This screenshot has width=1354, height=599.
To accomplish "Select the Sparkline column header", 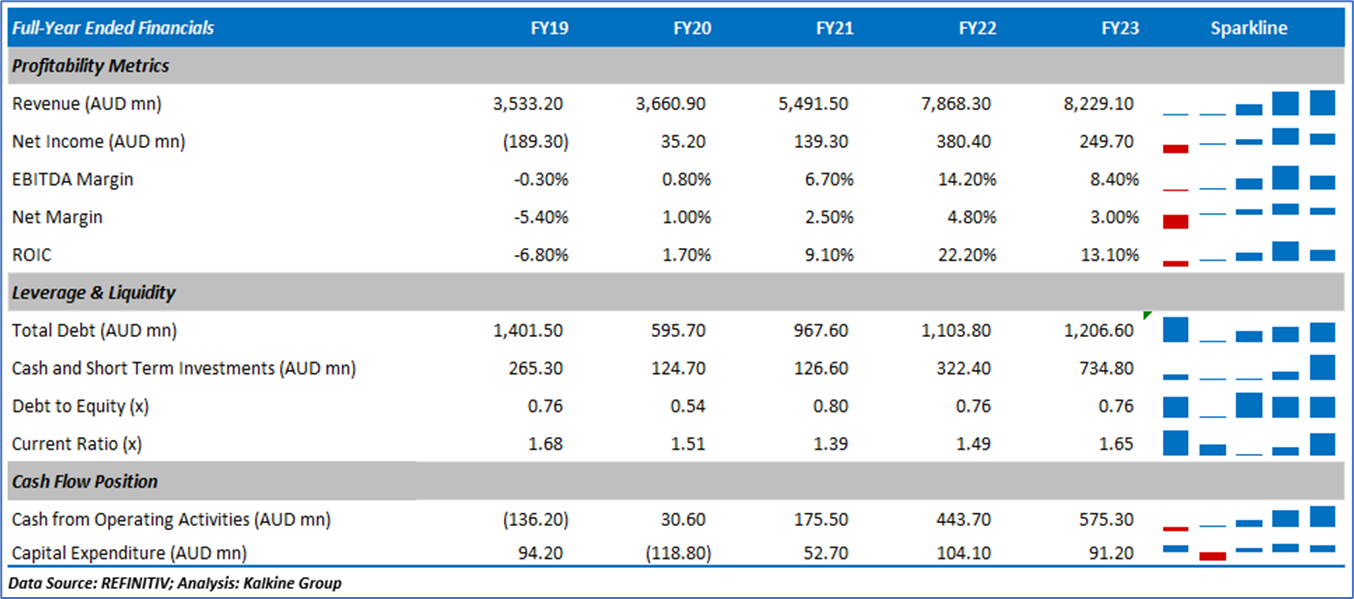I will 1249,28.
